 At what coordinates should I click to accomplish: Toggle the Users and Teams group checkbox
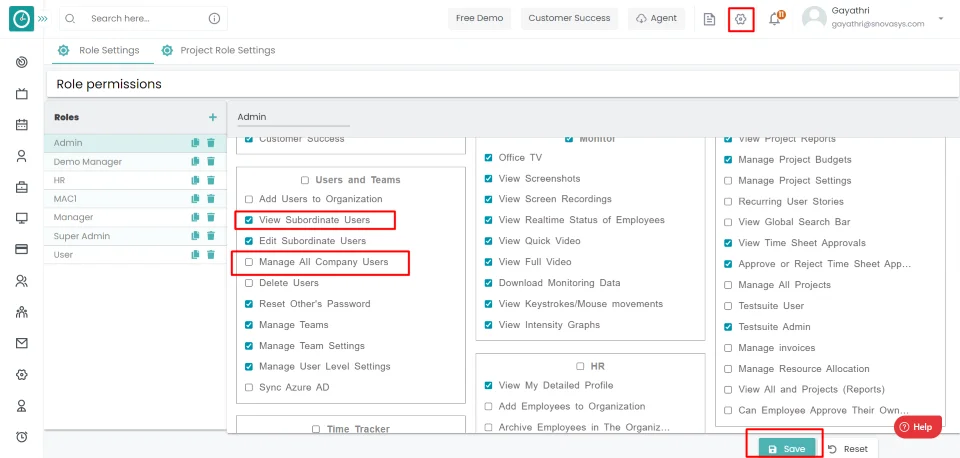tap(305, 180)
